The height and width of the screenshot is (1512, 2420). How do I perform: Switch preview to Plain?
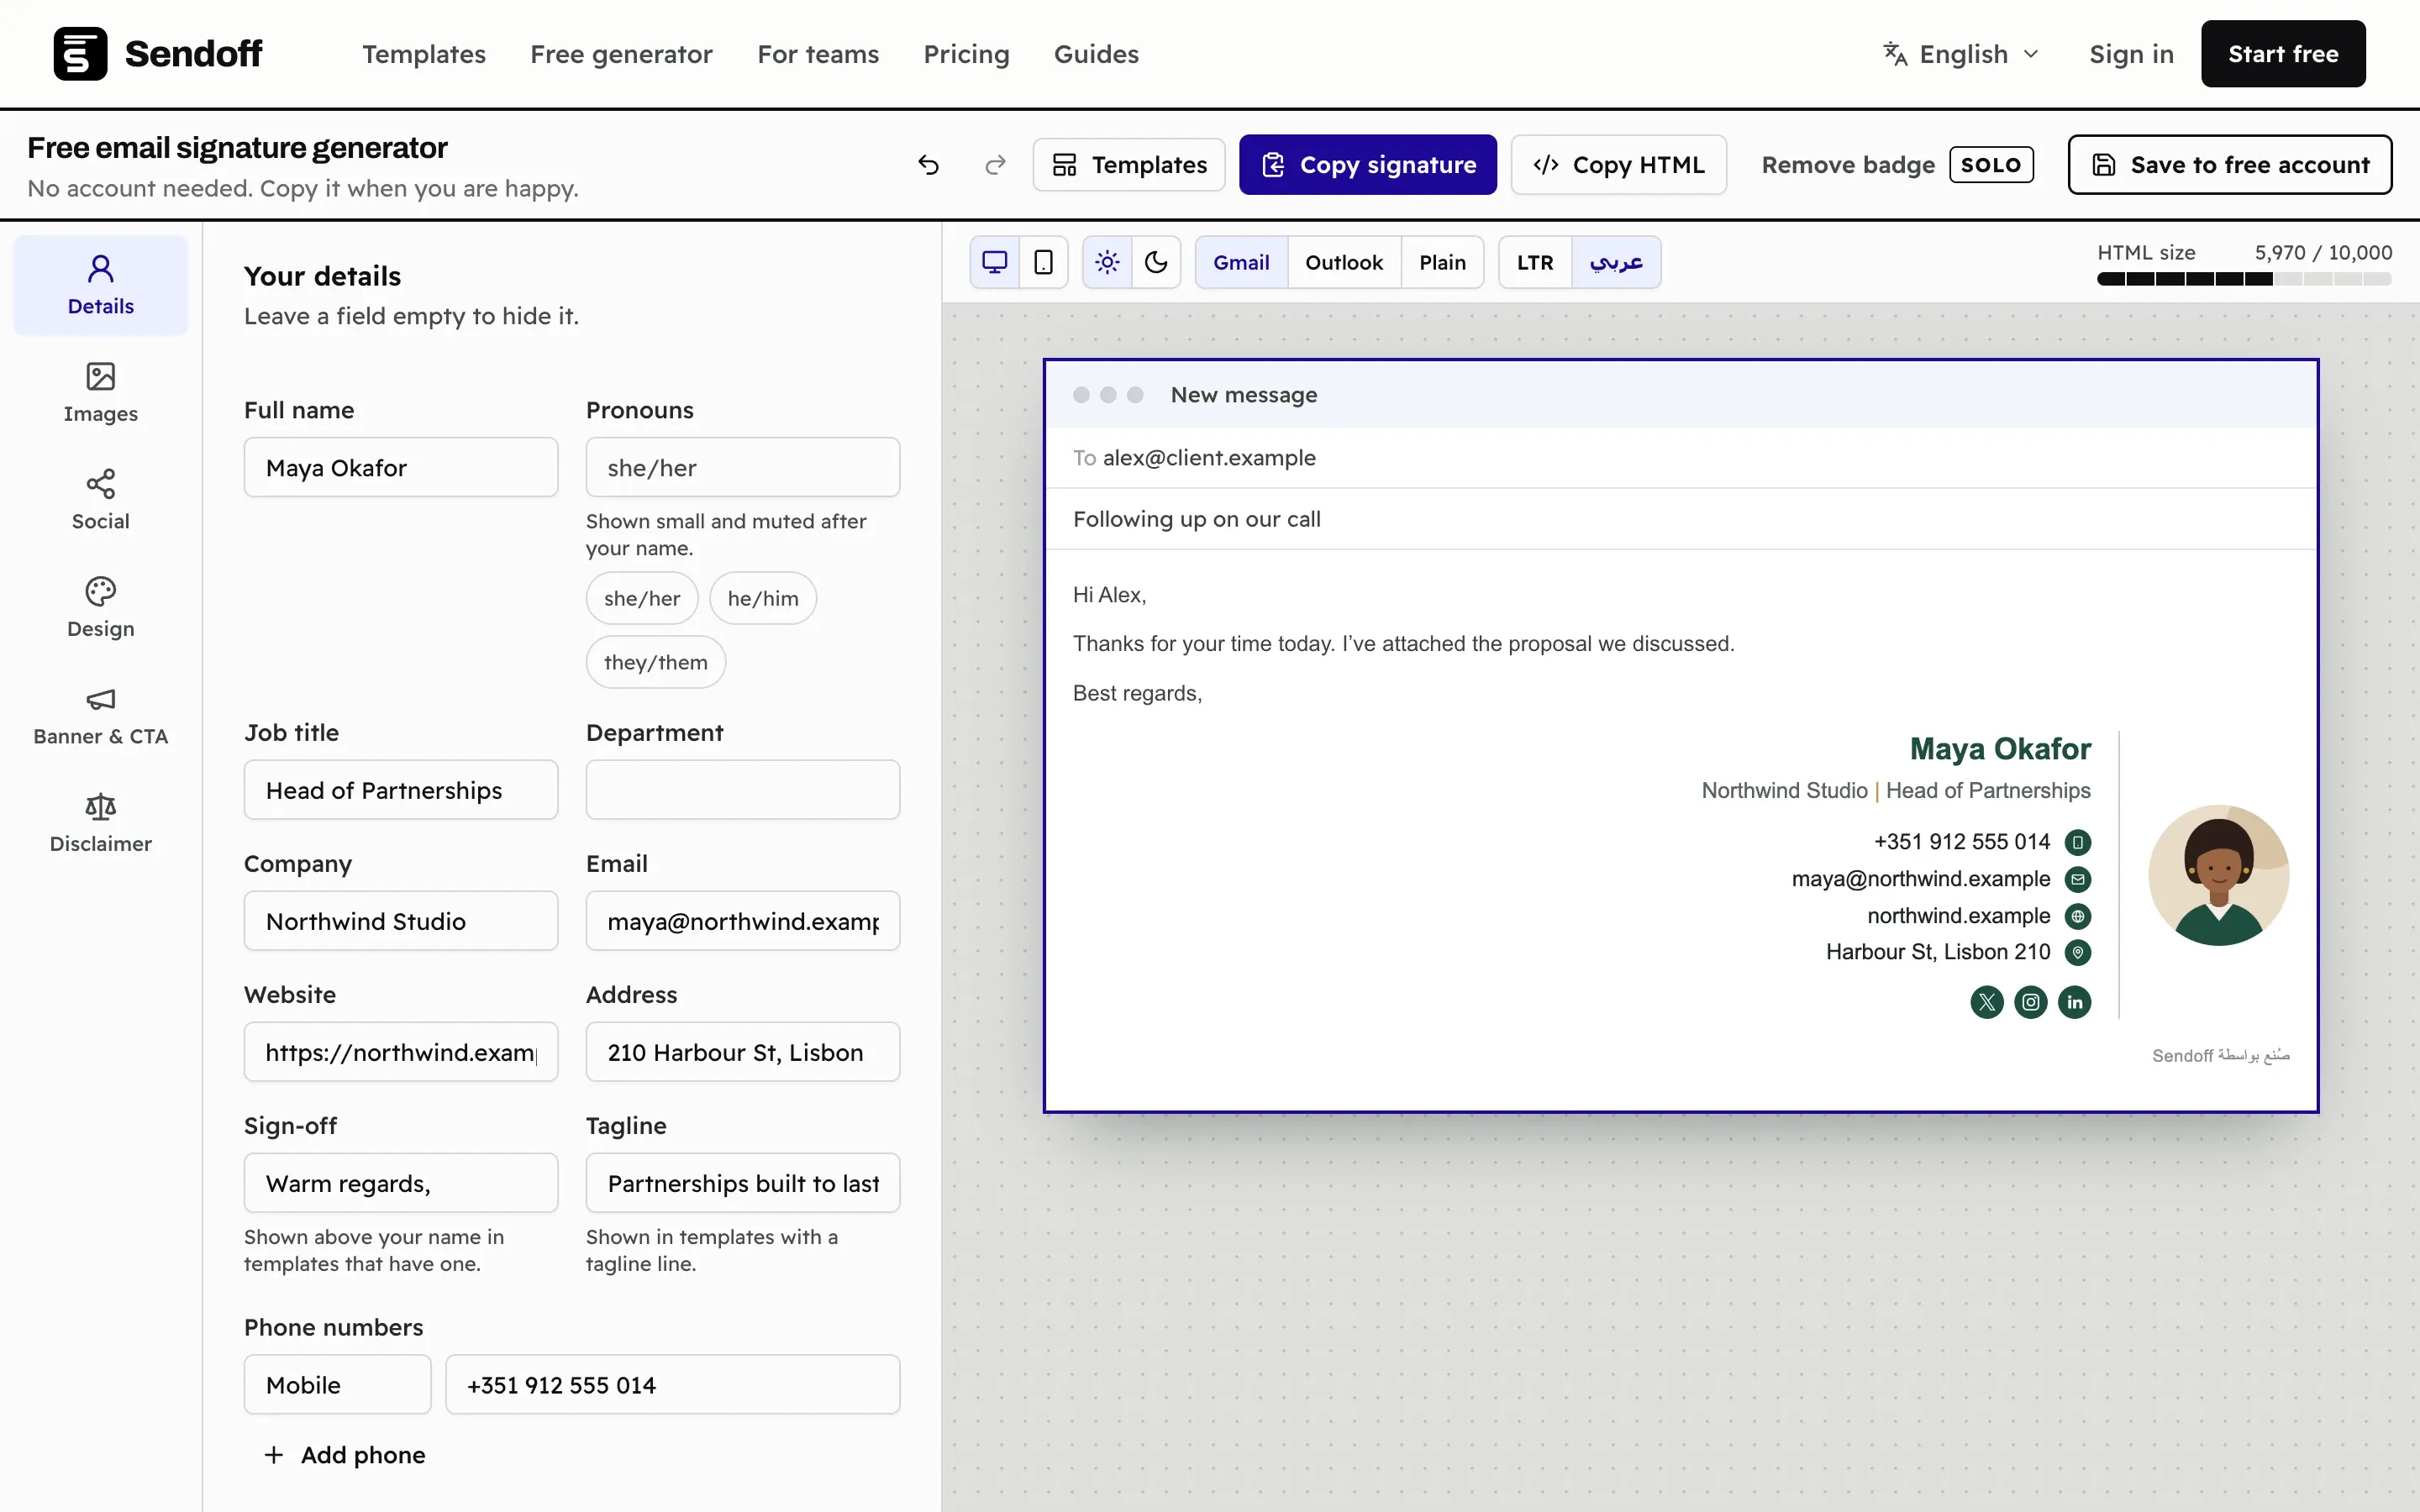click(1442, 262)
